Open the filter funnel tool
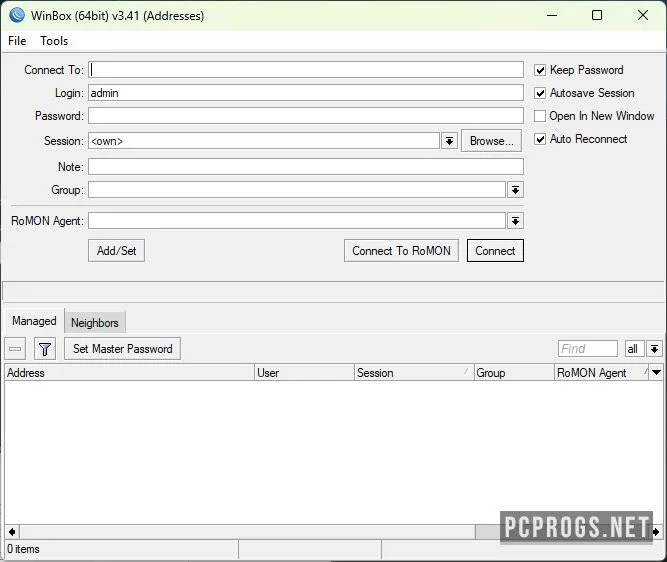Viewport: 667px width, 562px height. [45, 349]
